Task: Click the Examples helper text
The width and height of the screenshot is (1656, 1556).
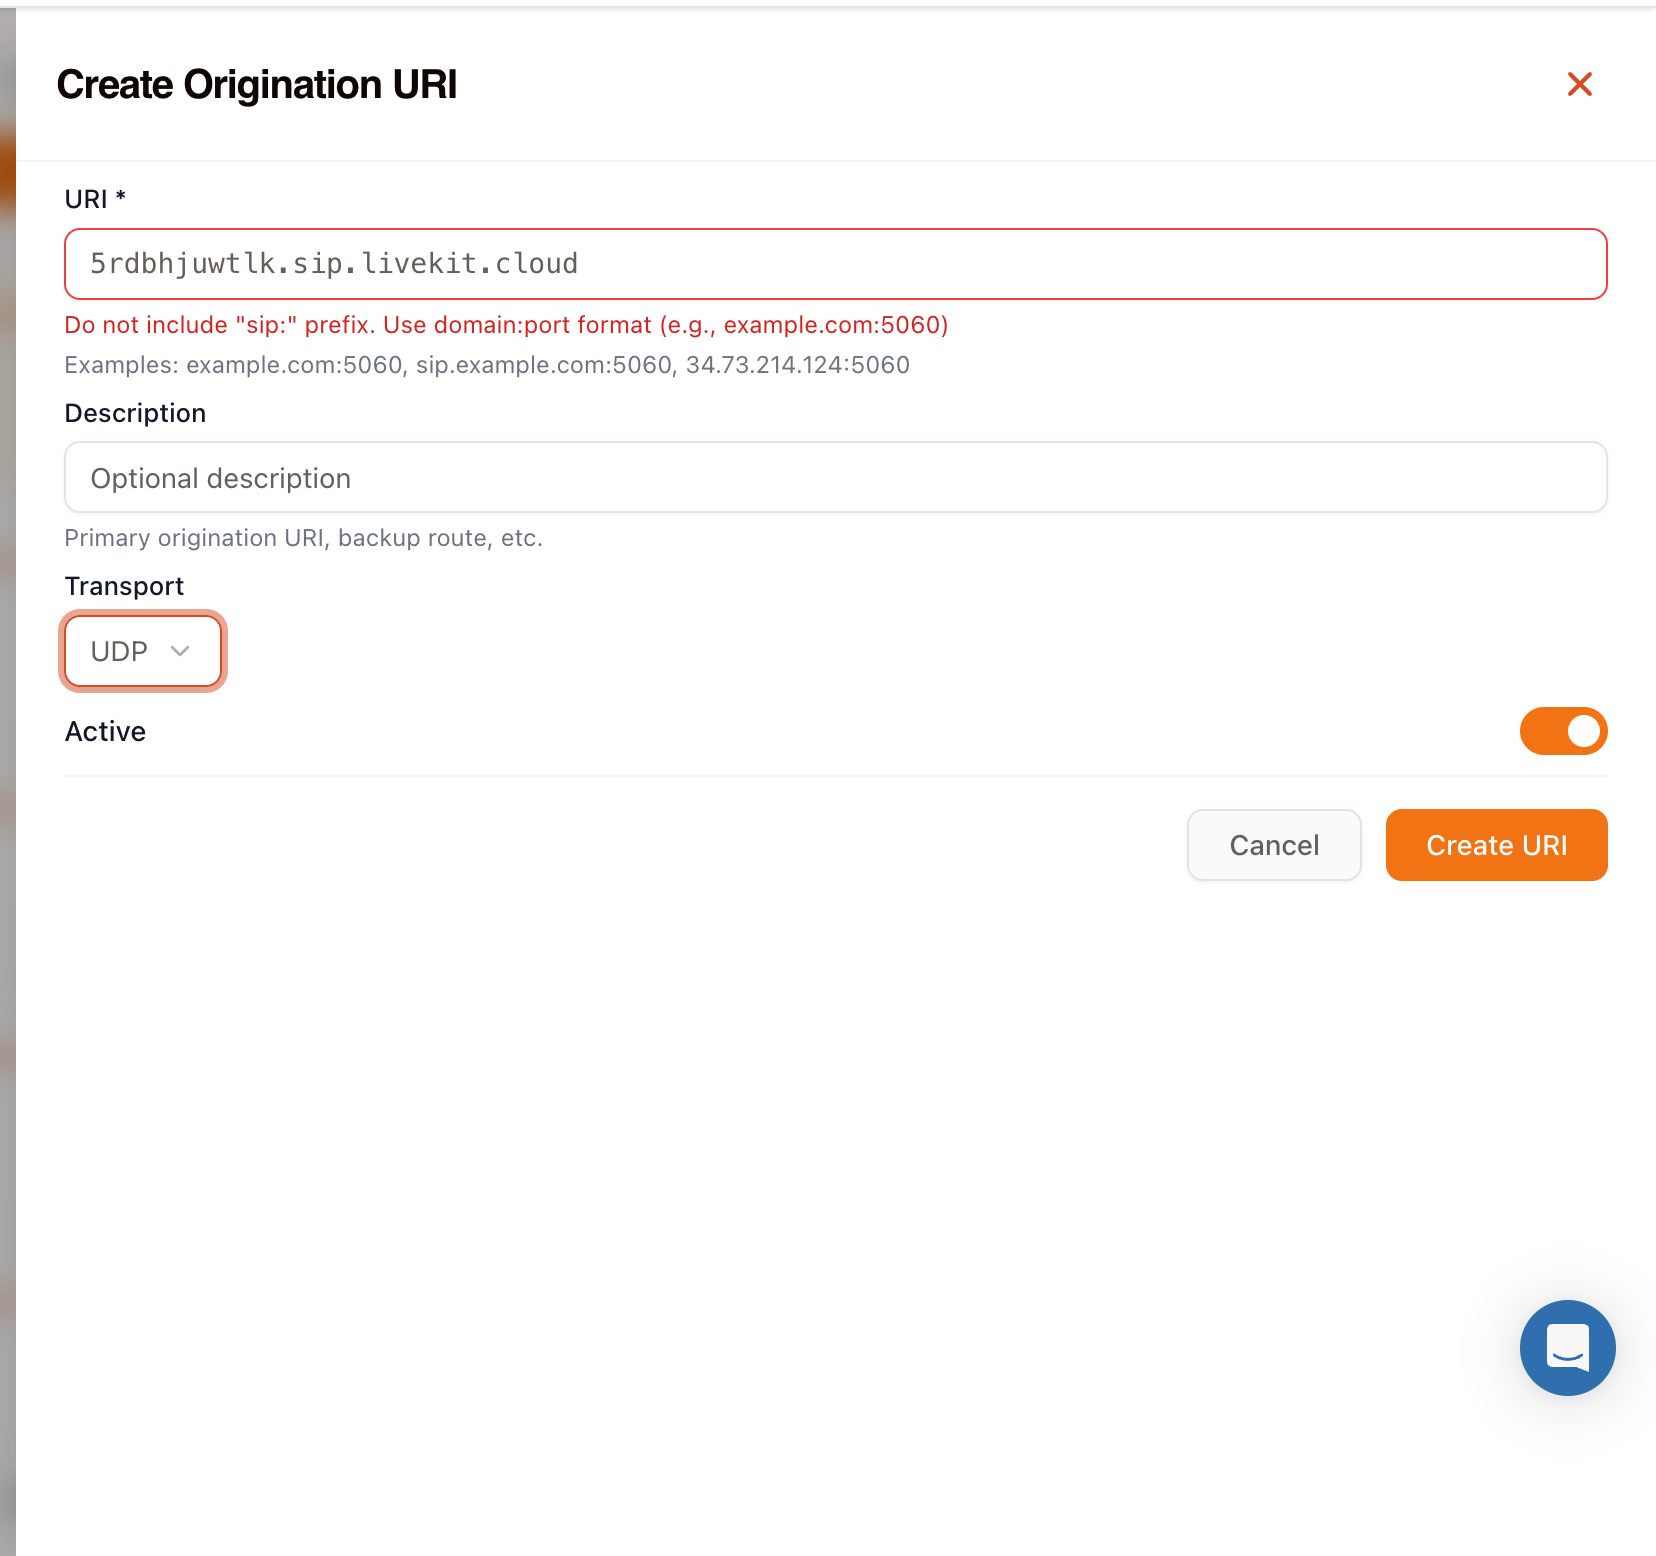Action: tap(487, 365)
